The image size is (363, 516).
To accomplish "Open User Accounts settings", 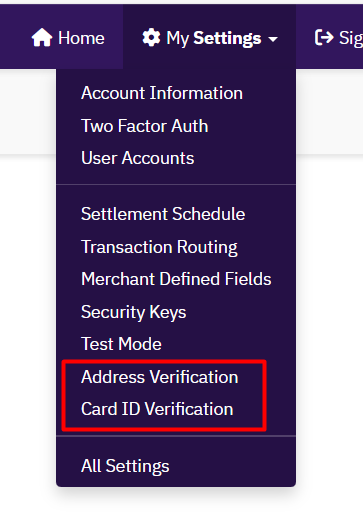I will 138,158.
